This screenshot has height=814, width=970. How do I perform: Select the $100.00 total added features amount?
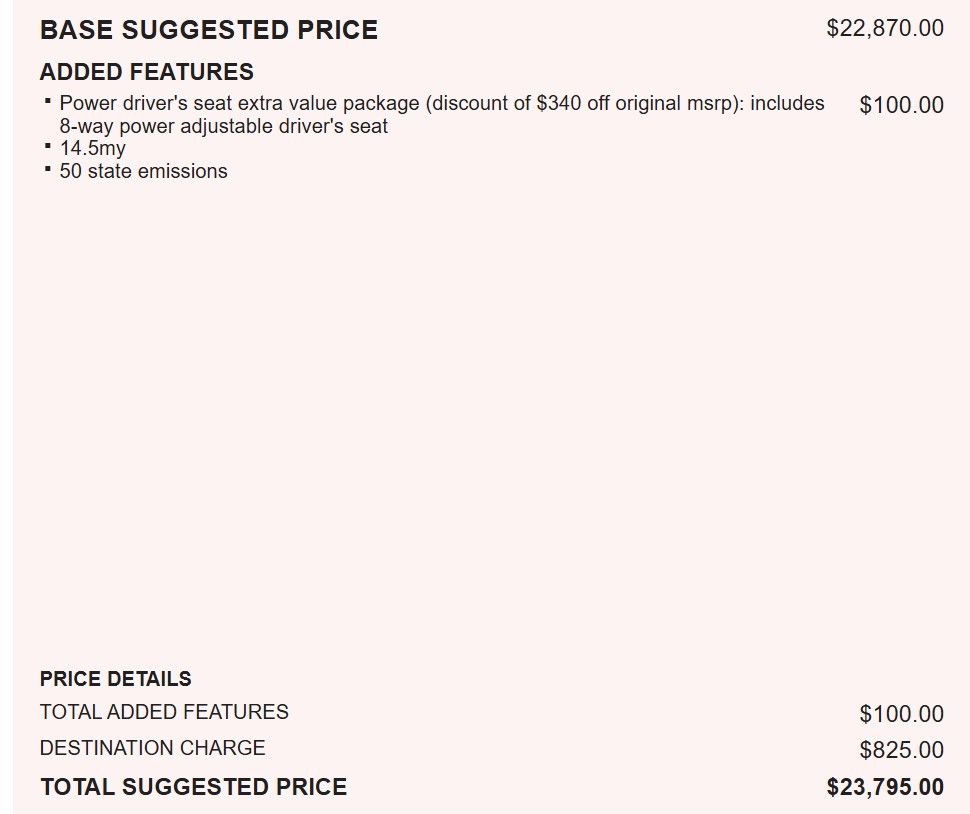(901, 714)
